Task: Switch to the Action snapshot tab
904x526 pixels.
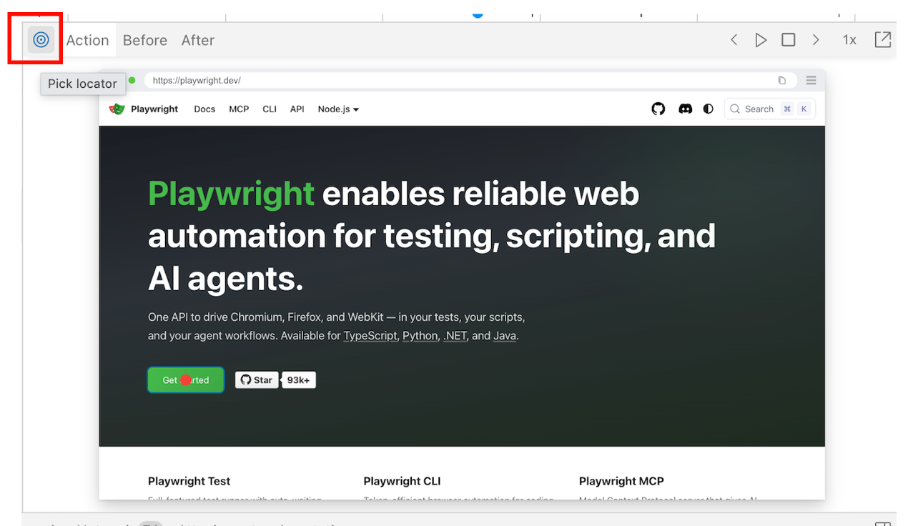Action: [88, 40]
